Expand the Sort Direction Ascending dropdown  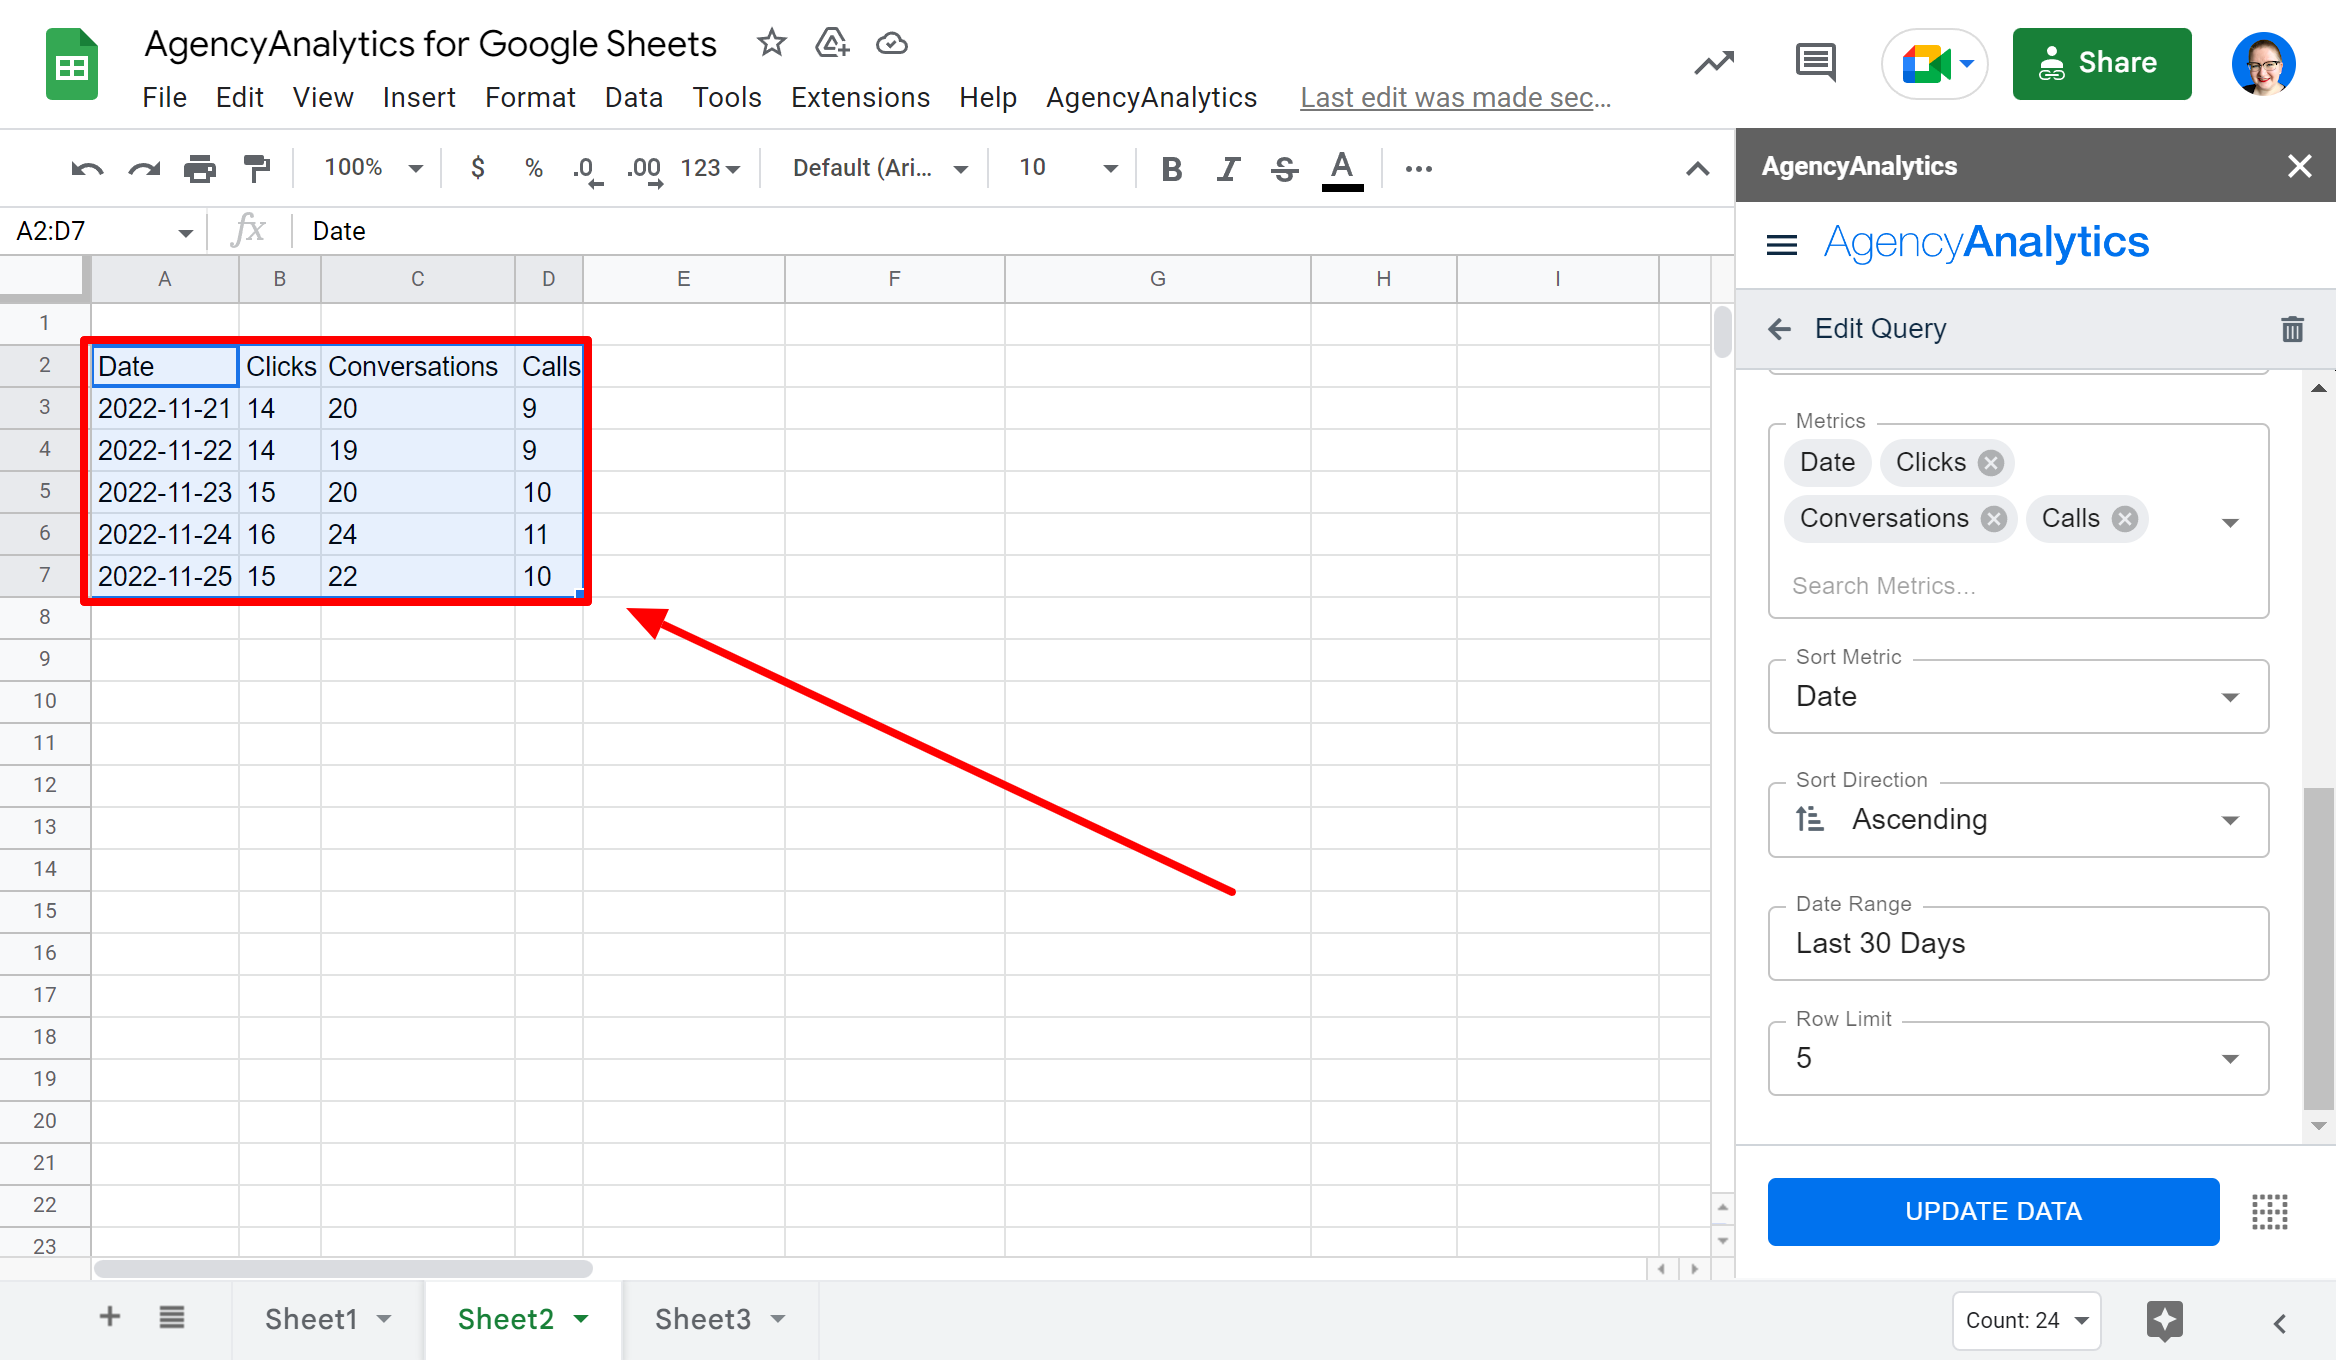[2239, 819]
